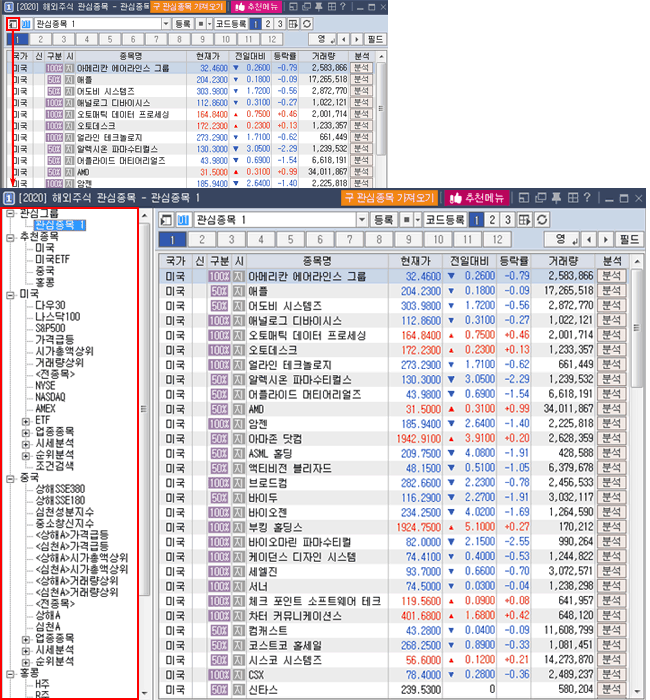Viewport: 650px width, 700px height.
Task: Expand the 조건검색-adjacent 순위분석 node under 미국
Action: coord(26,456)
